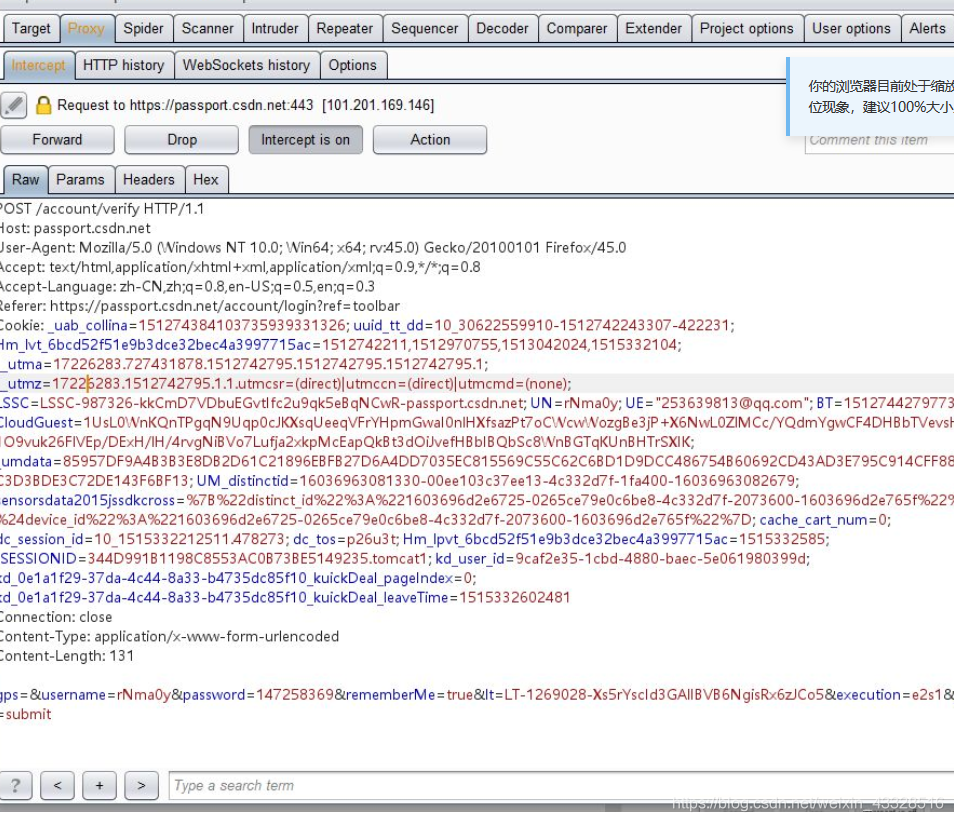The image size is (954, 822).
Task: Drop the intercepted request
Action: (x=181, y=140)
